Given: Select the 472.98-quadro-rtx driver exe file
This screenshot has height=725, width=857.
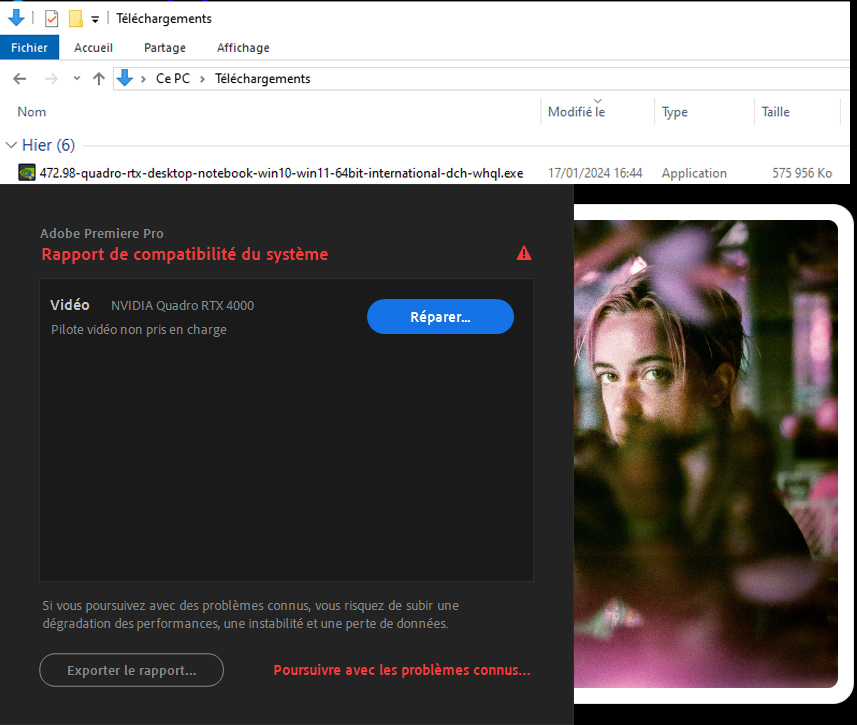Looking at the screenshot, I should click(x=281, y=173).
